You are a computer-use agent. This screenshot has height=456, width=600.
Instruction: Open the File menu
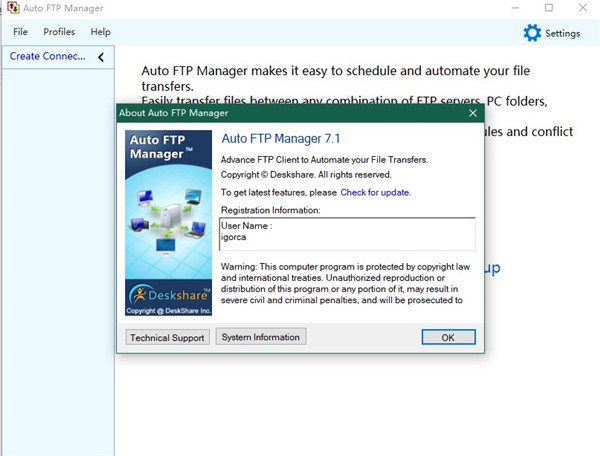(20, 32)
